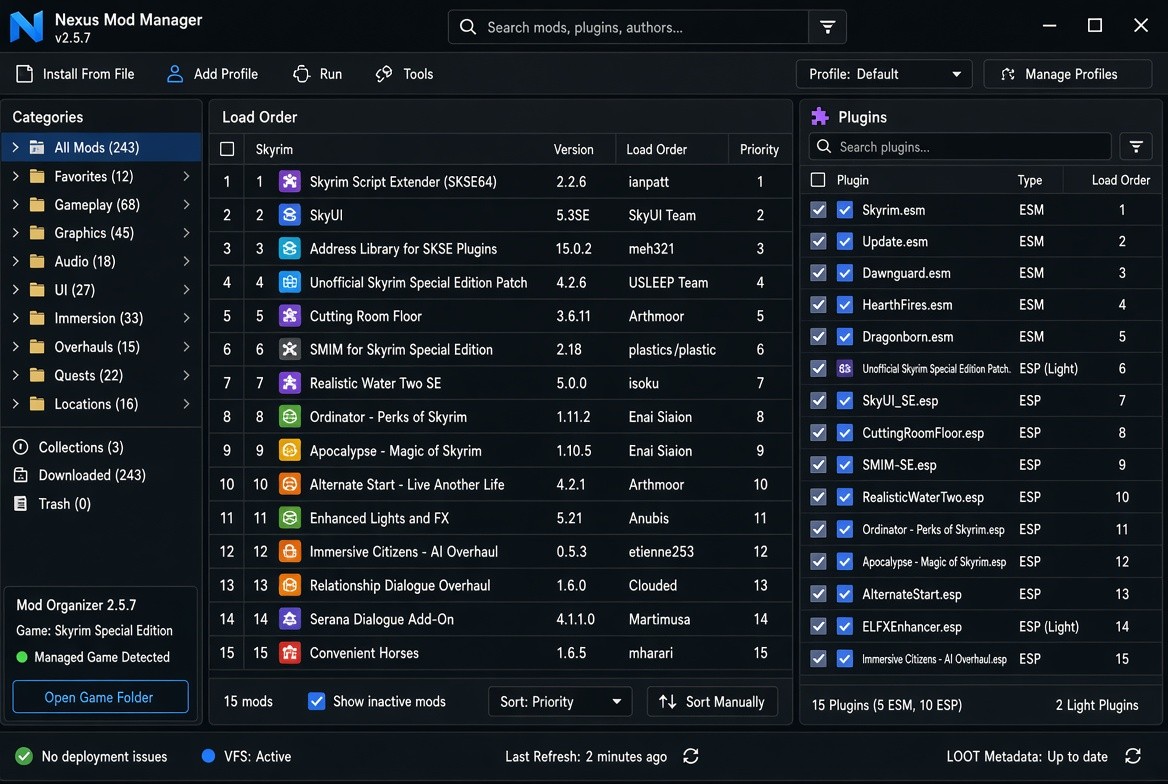Click the Cutting Room Floor mod icon
The image size is (1168, 784).
coord(290,315)
